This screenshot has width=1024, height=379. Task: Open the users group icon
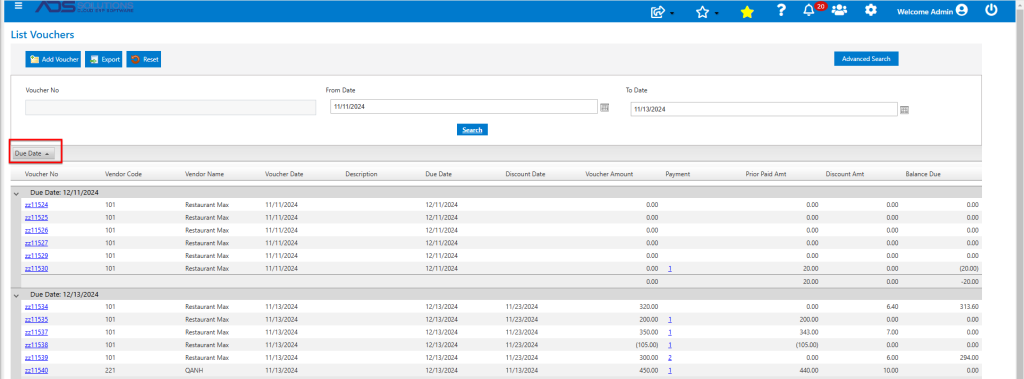click(839, 10)
